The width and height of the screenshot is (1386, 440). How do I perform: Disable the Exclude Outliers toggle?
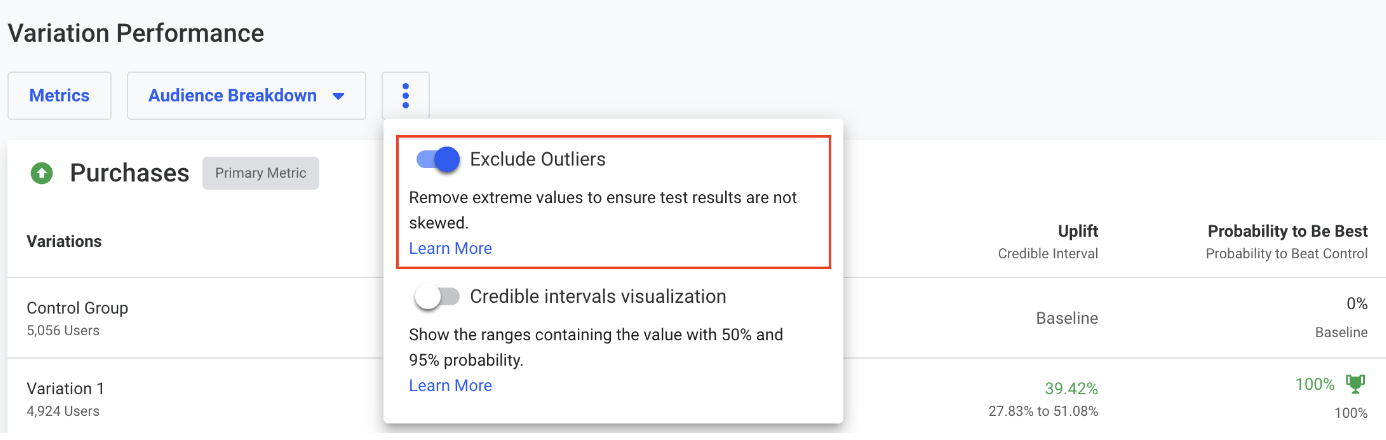[437, 159]
